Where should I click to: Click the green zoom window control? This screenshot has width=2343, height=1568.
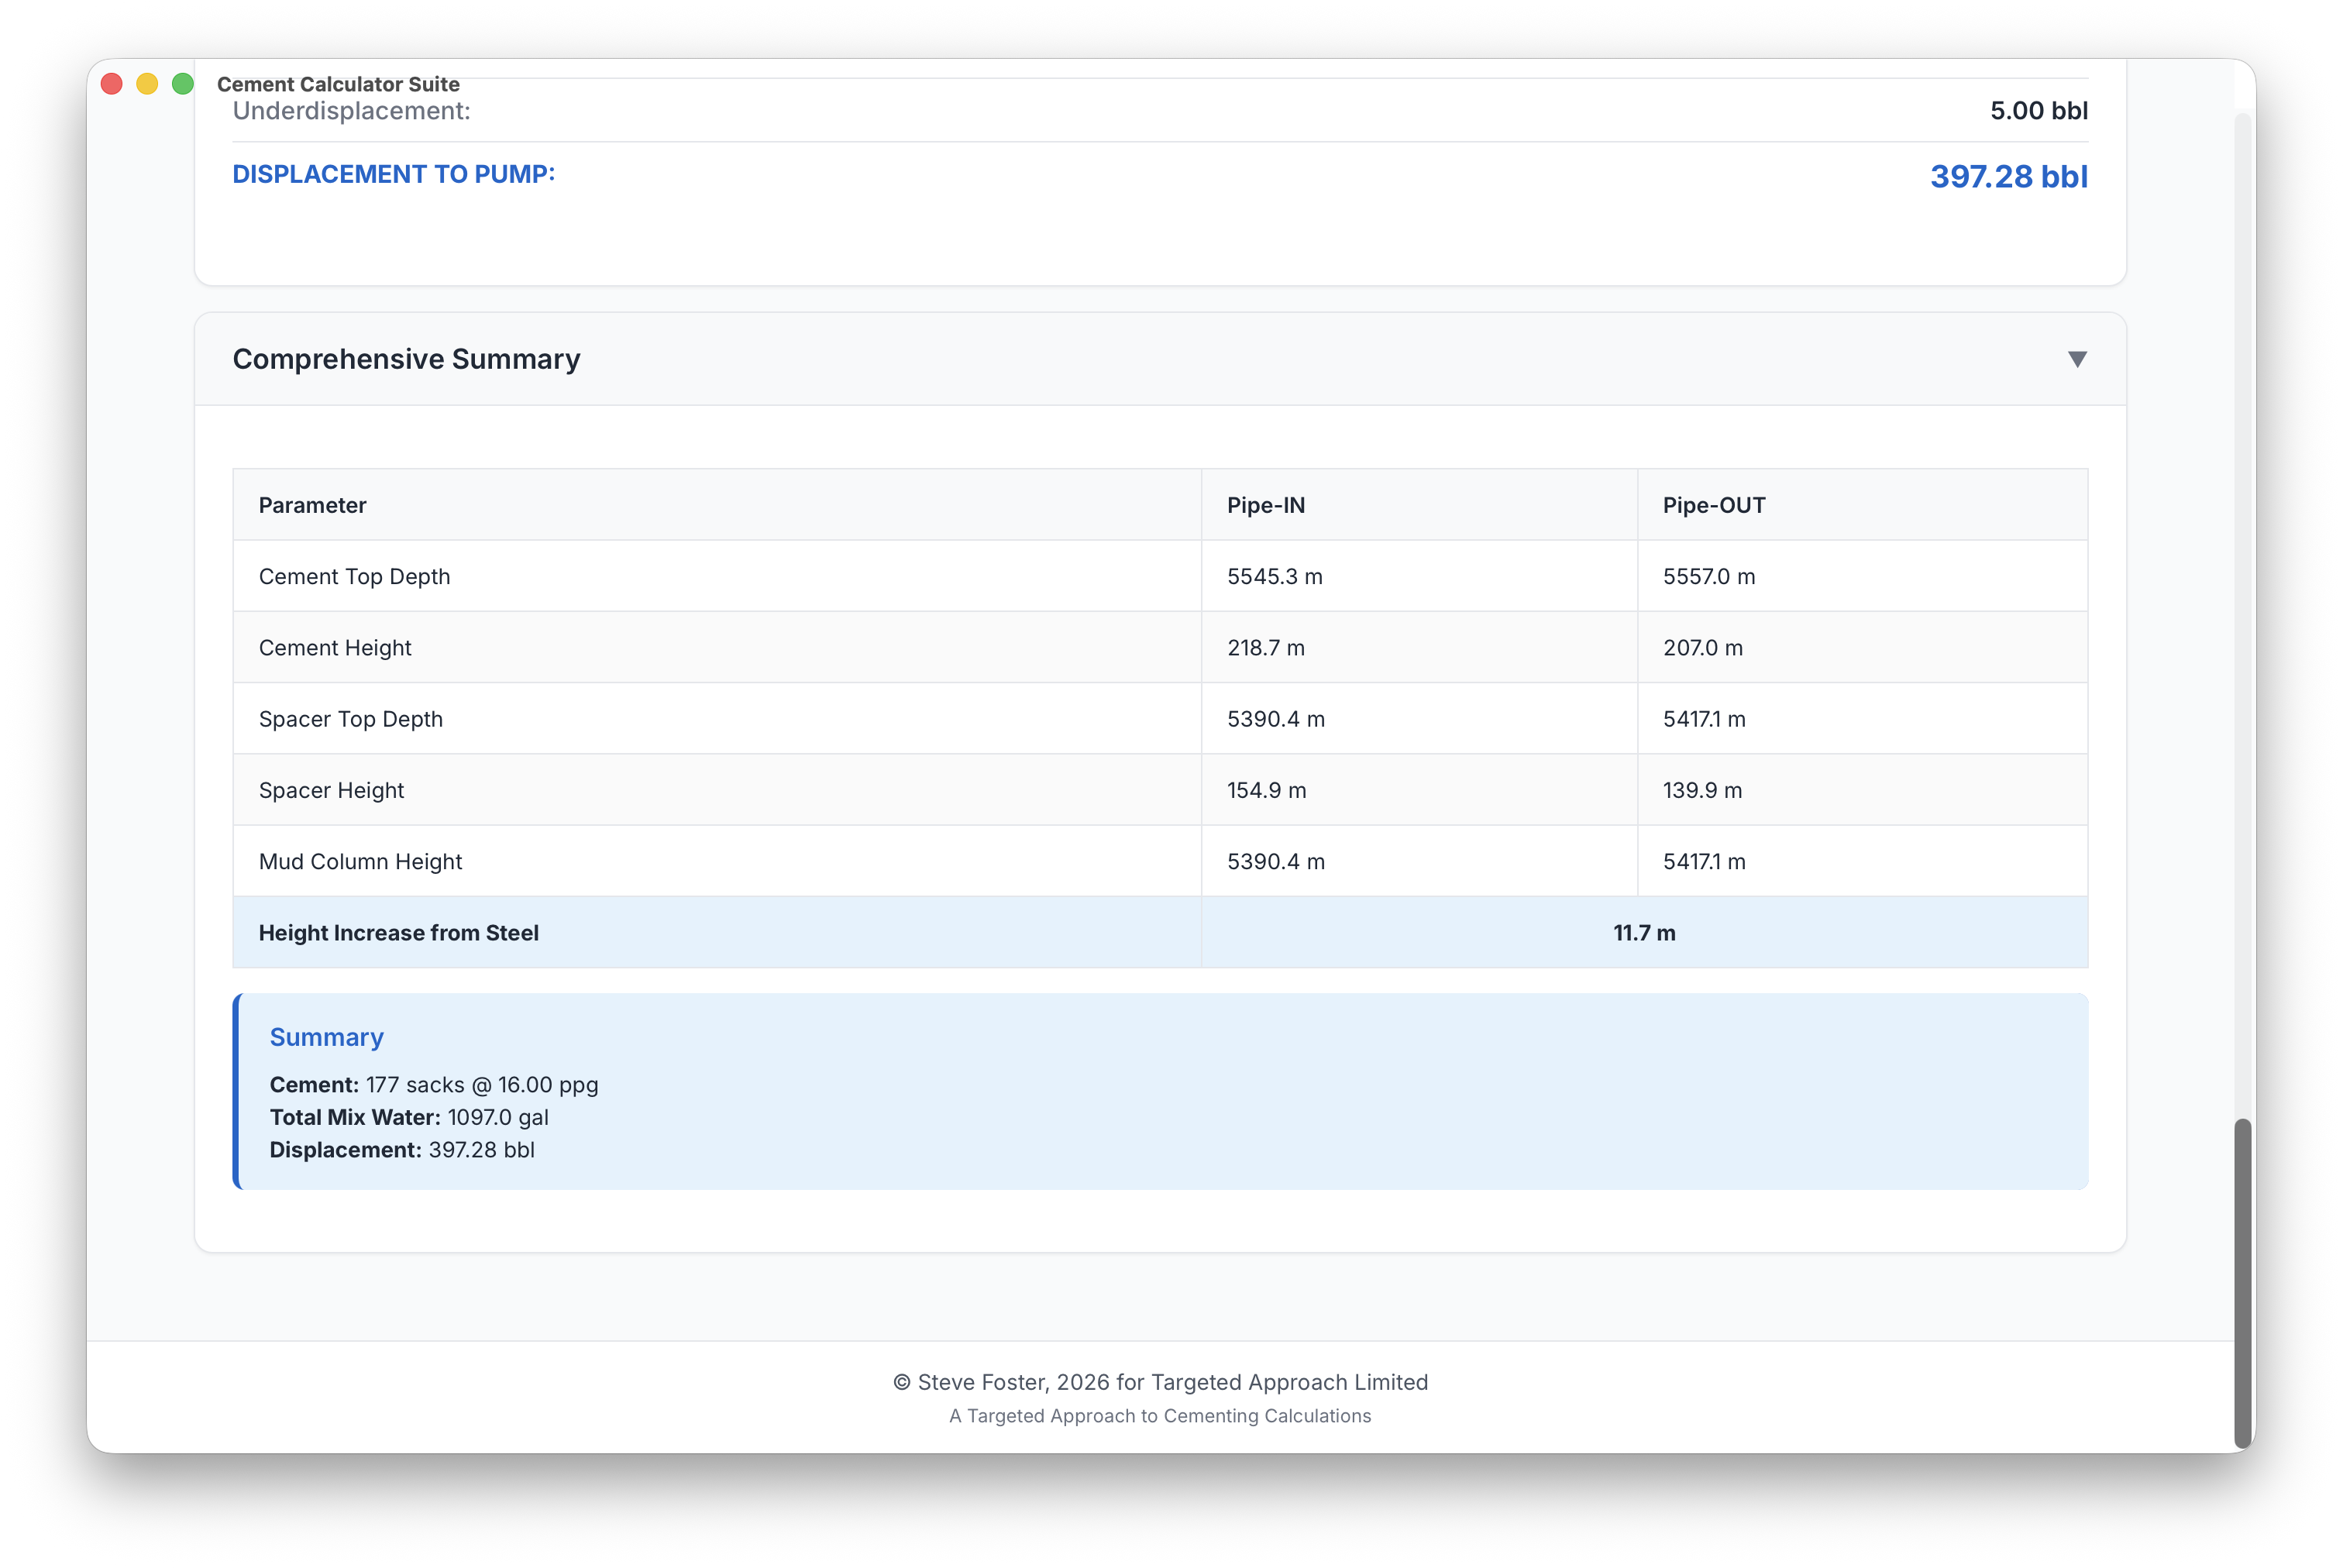pyautogui.click(x=184, y=84)
